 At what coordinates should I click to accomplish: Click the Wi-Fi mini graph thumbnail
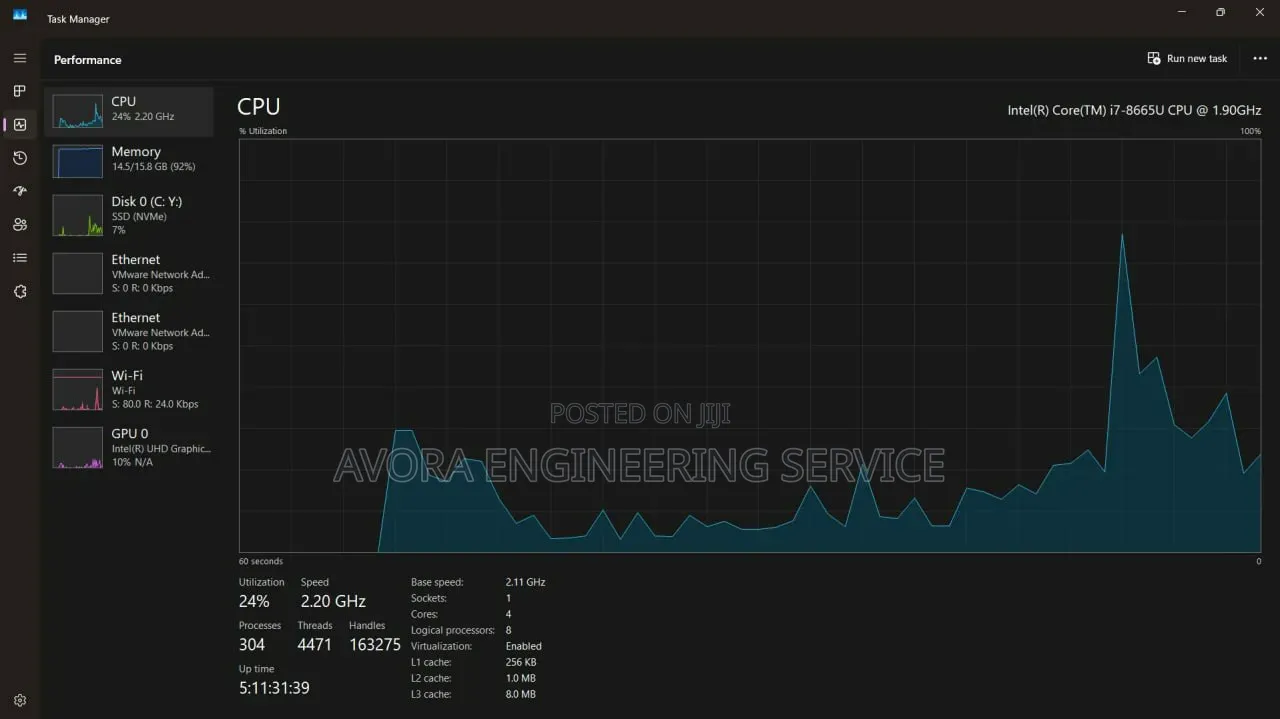point(77,389)
